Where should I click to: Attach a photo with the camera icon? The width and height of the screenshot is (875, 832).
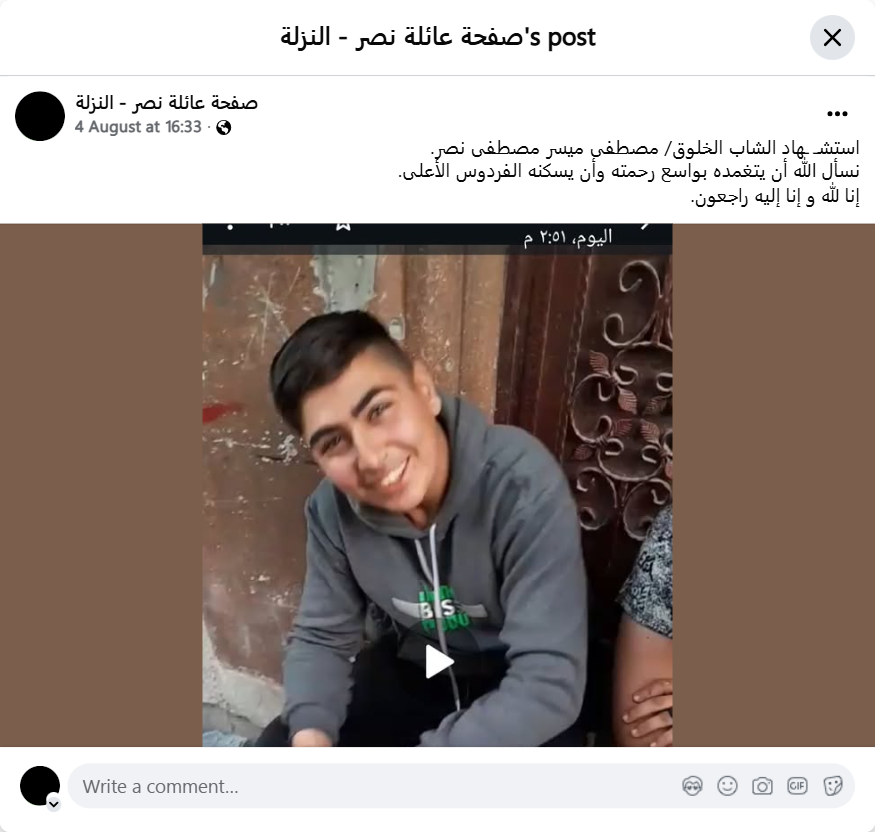[x=762, y=786]
